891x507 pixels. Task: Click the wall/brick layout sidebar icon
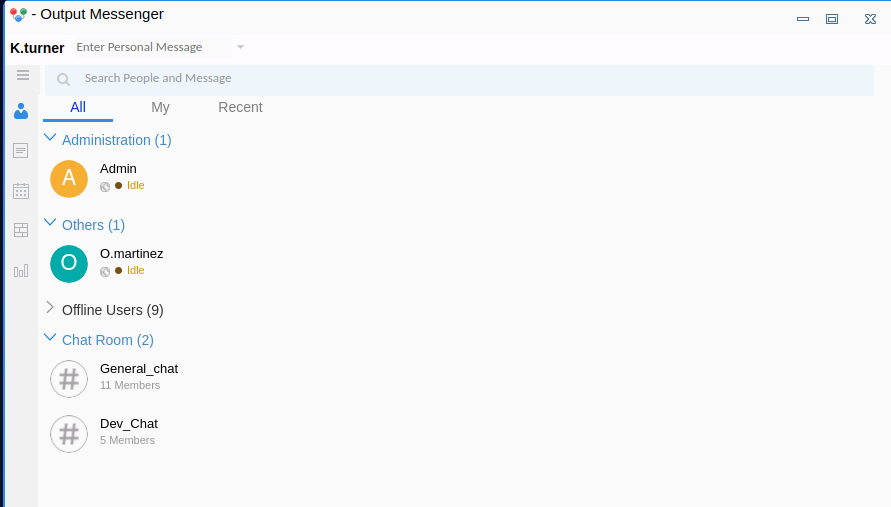coord(21,230)
